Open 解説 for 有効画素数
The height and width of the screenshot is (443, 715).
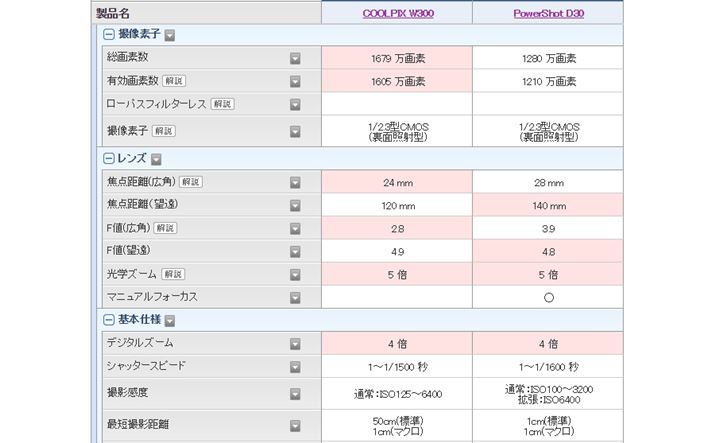pos(174,81)
